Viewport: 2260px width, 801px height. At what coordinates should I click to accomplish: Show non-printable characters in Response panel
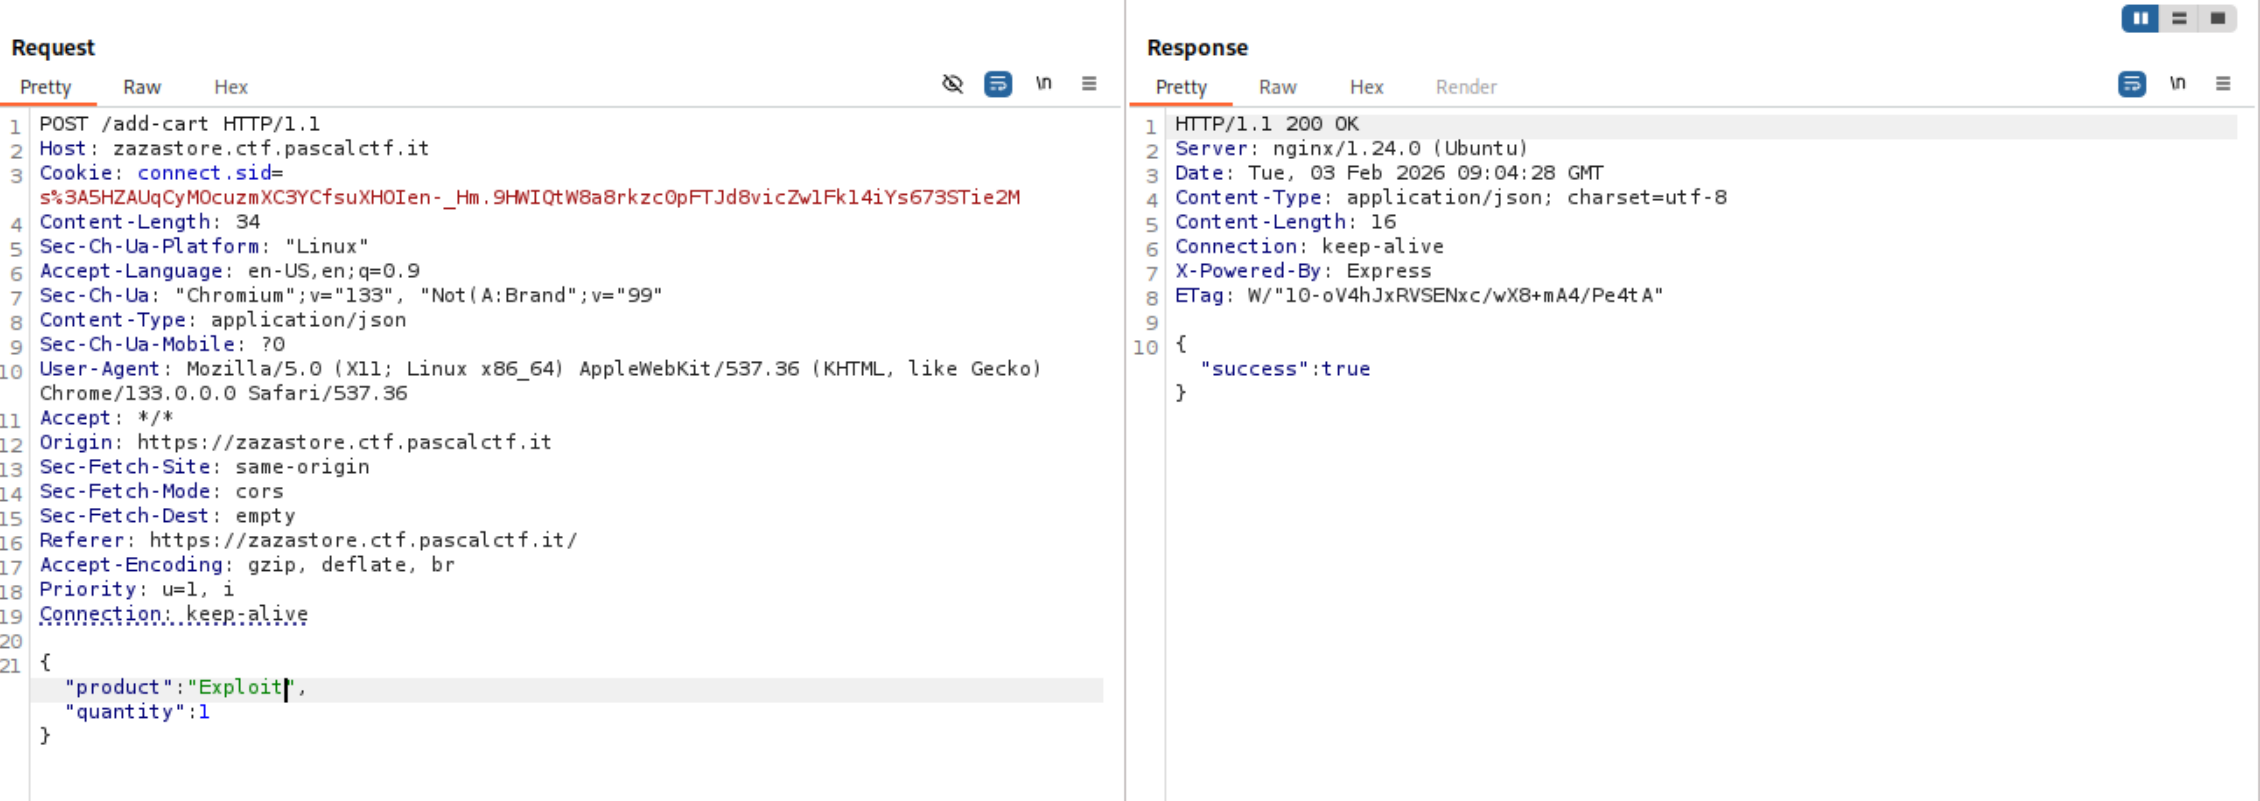2177,84
